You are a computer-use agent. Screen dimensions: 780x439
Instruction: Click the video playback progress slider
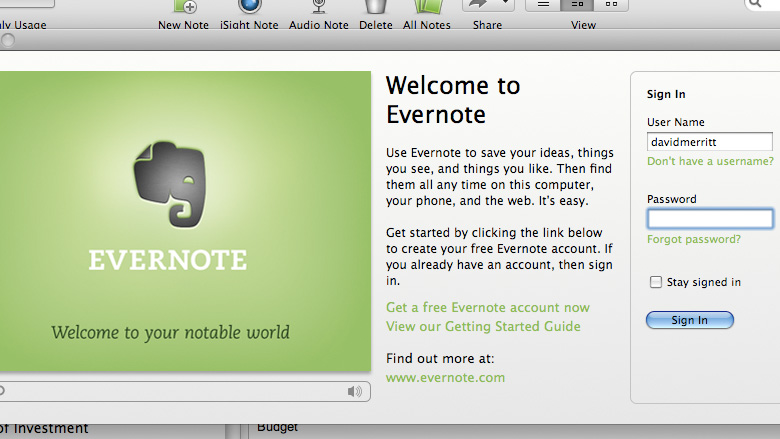tap(170, 391)
